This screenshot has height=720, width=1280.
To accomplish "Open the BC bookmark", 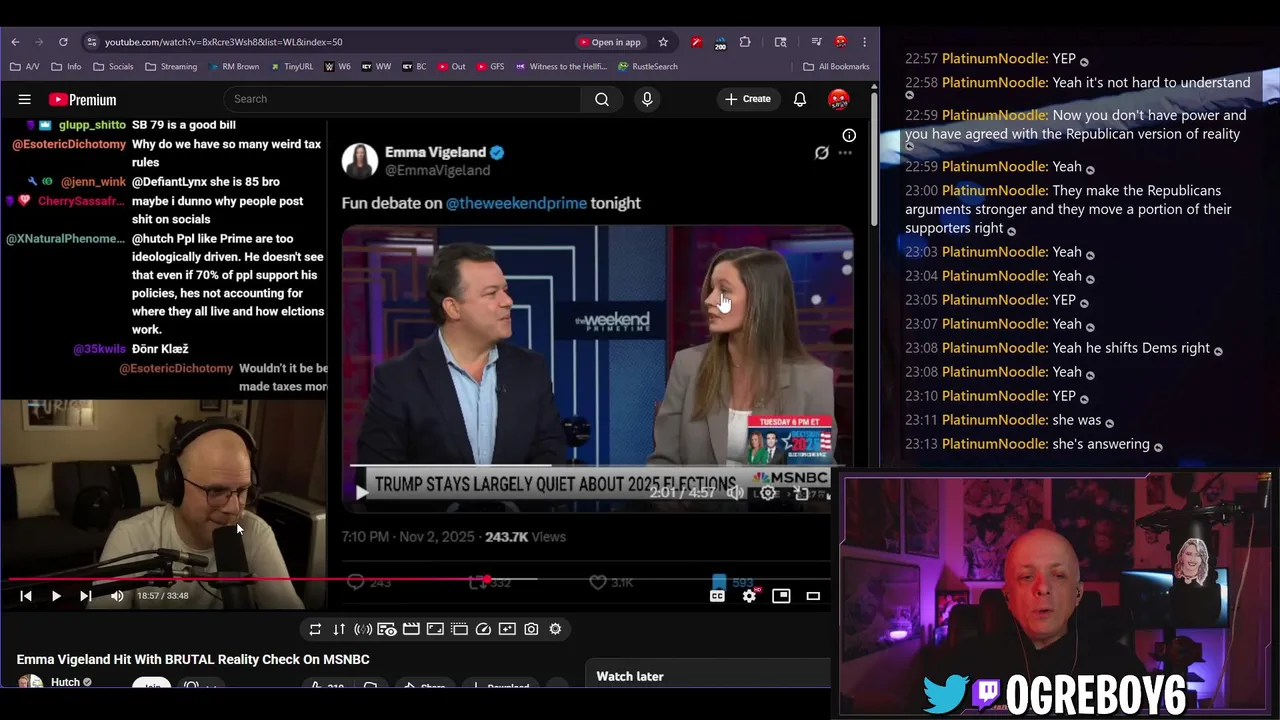I will point(414,67).
